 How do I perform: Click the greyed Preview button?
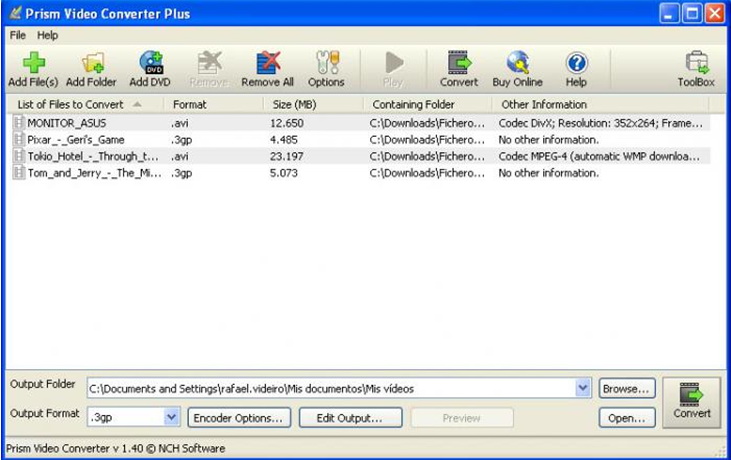coord(462,418)
